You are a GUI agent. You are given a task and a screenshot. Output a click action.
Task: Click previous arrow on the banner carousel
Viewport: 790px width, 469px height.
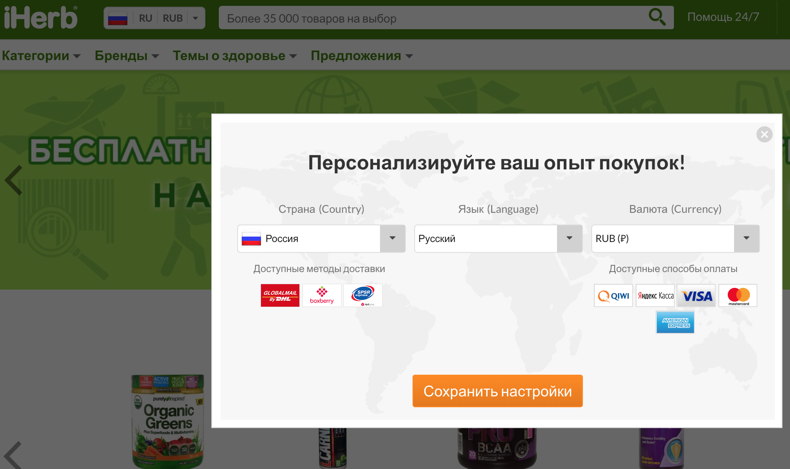[14, 180]
